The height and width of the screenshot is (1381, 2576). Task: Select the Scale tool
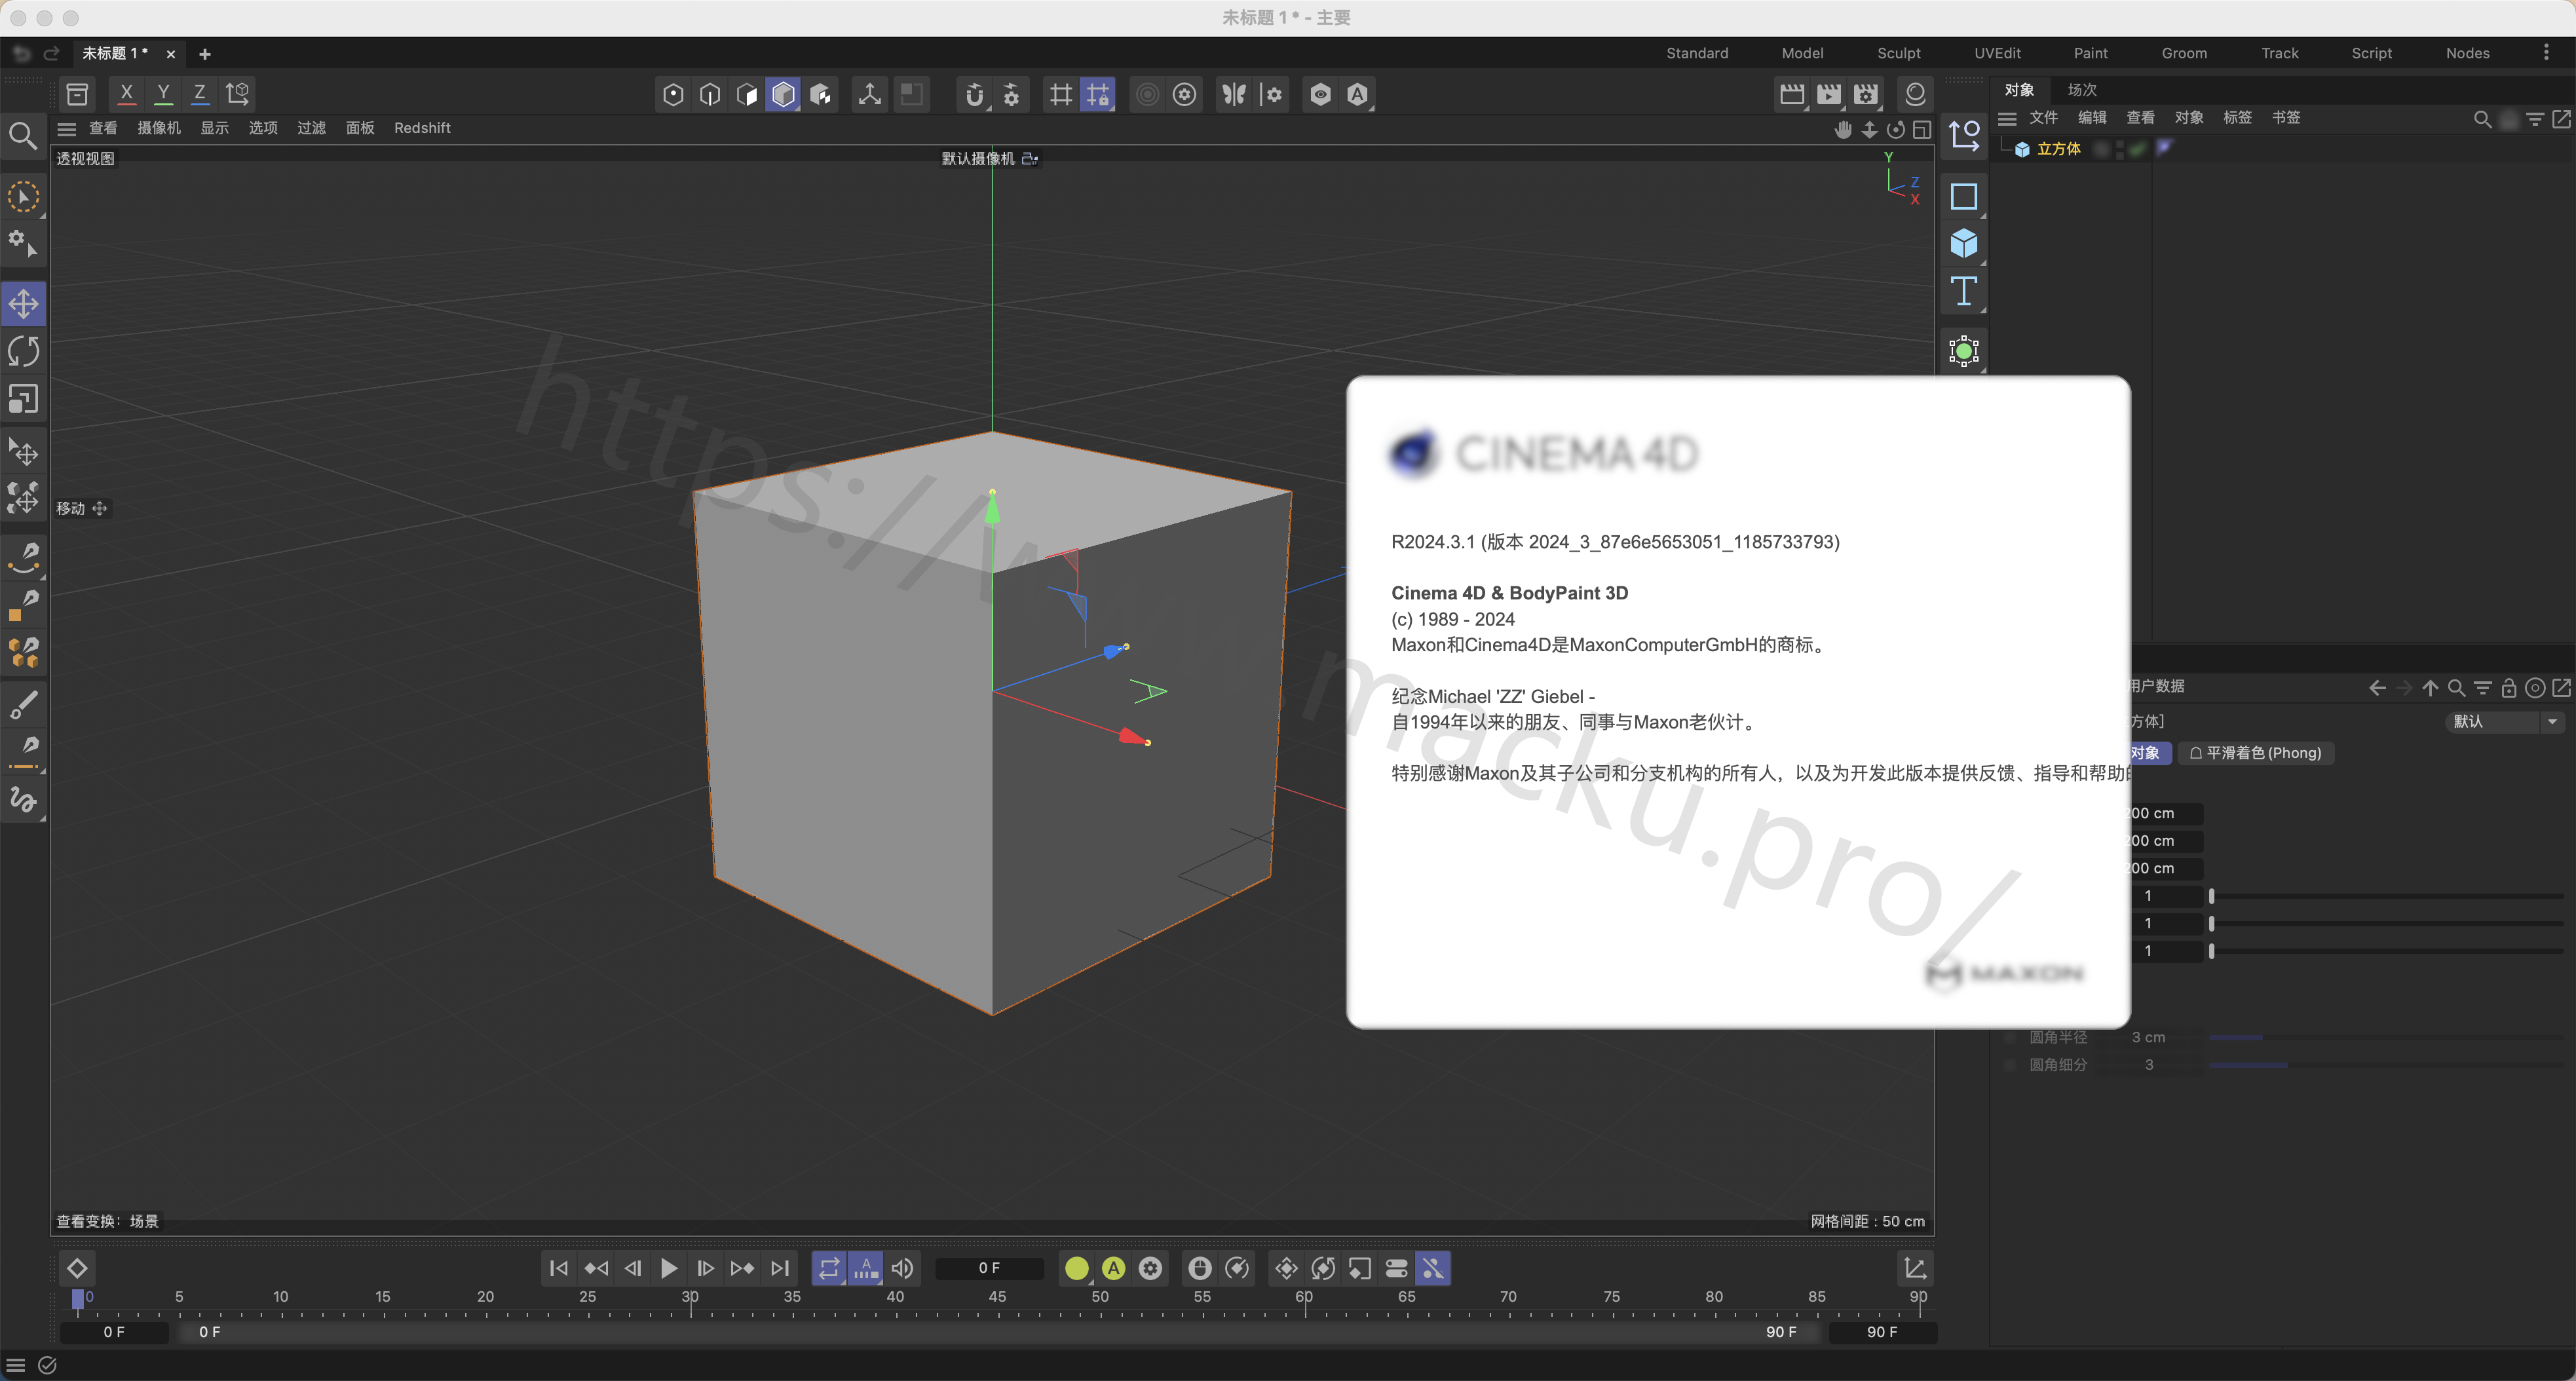click(x=24, y=399)
